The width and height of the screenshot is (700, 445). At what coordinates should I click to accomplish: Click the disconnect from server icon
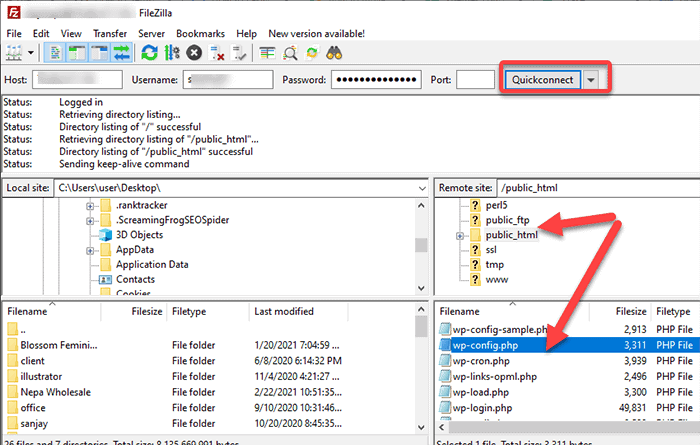[215, 52]
